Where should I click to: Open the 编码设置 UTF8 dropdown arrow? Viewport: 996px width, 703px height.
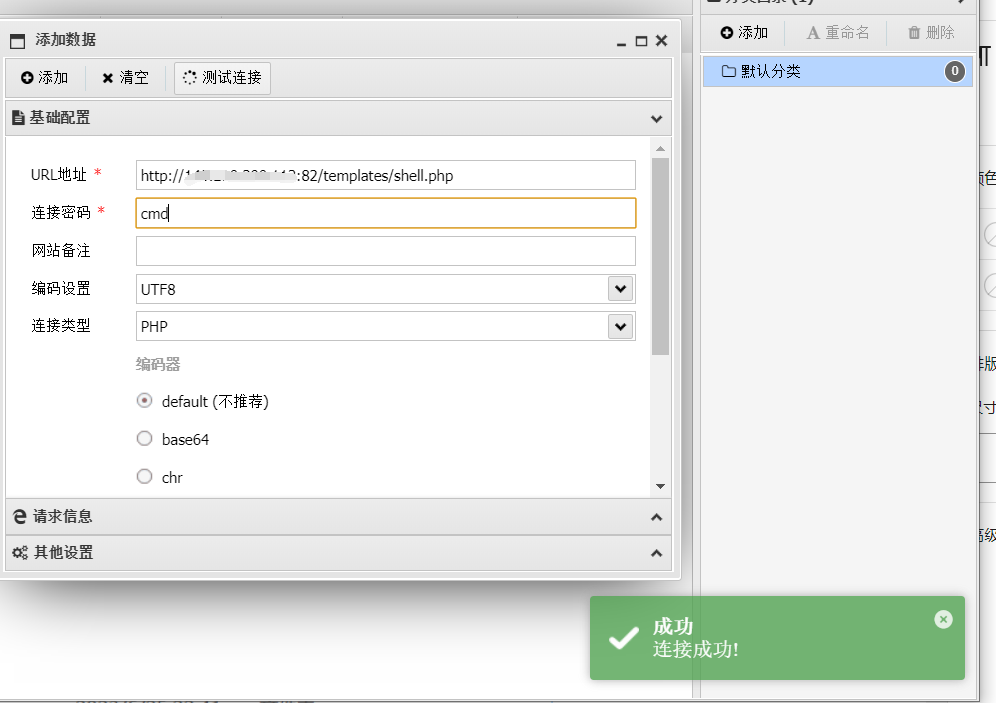coord(621,289)
